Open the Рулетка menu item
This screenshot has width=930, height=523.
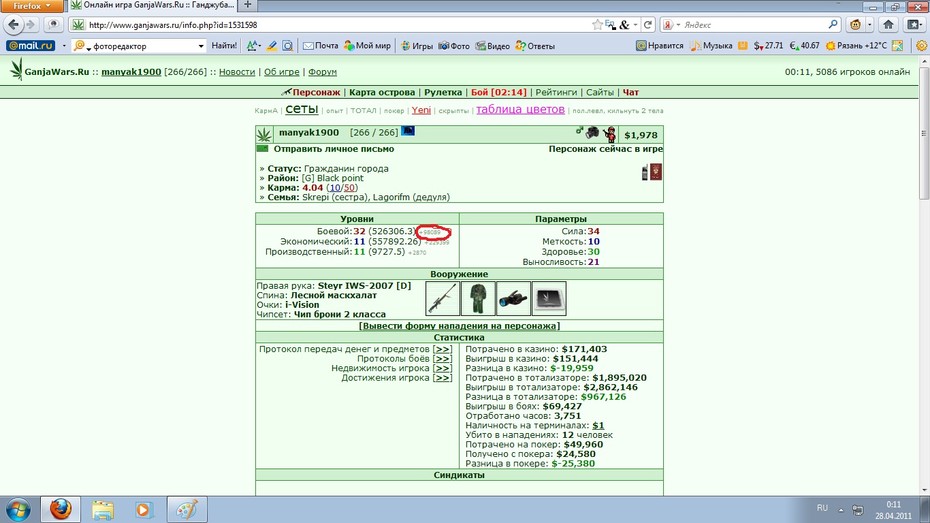[x=443, y=93]
